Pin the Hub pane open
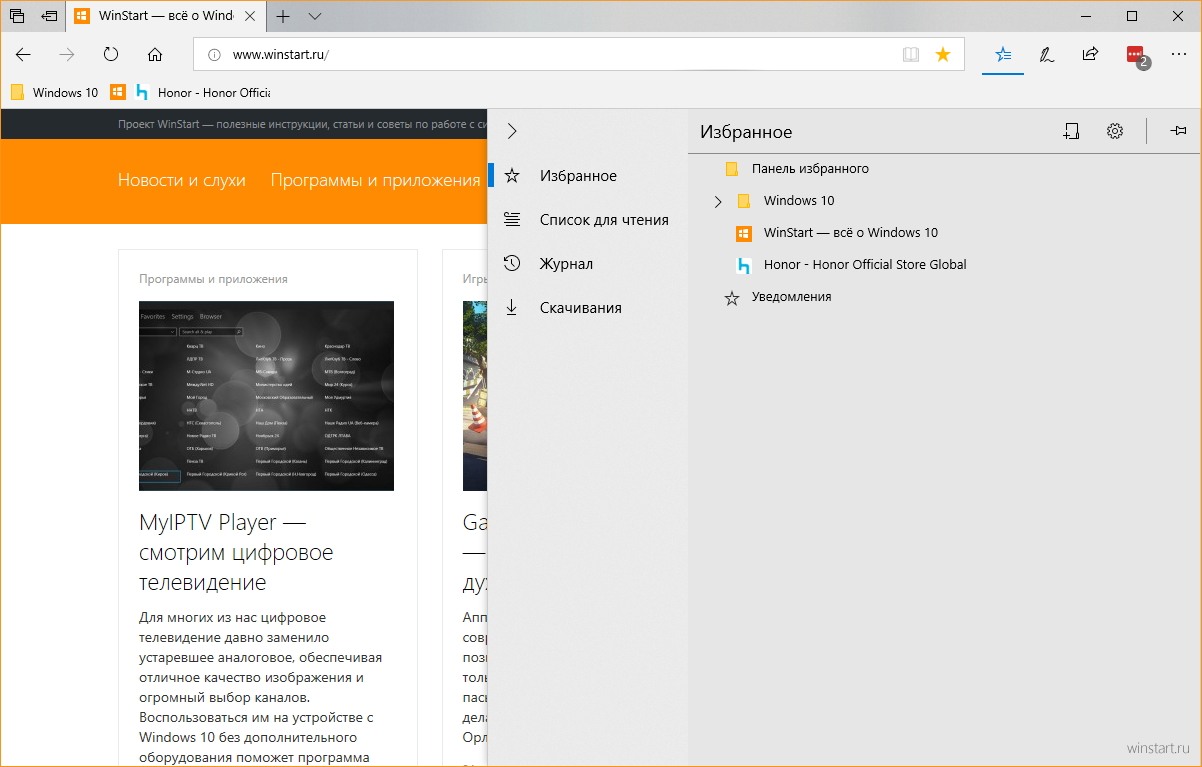This screenshot has width=1202, height=767. pos(1178,131)
